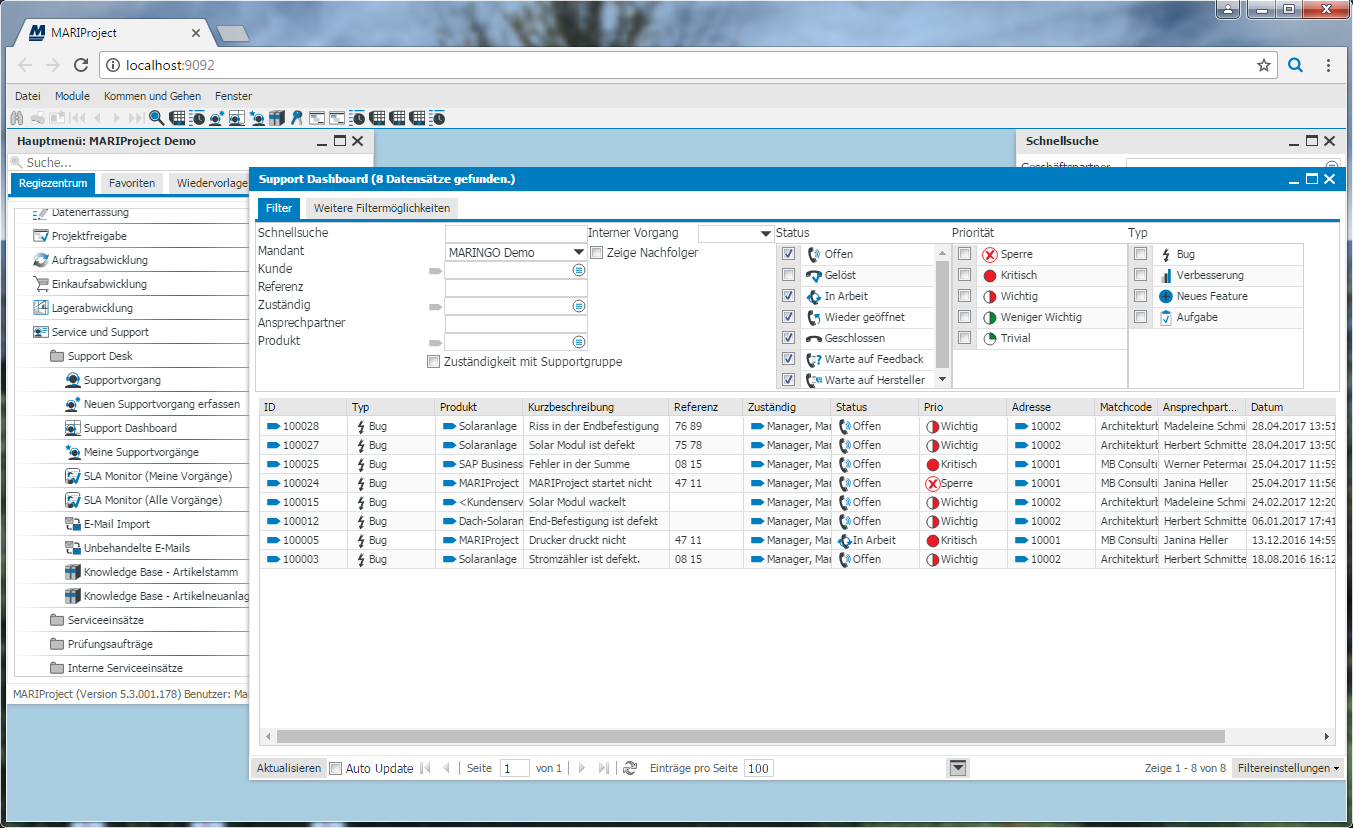Click the magnifier icon in Hauptmenü search
Image resolution: width=1353 pixels, height=828 pixels.
17,162
